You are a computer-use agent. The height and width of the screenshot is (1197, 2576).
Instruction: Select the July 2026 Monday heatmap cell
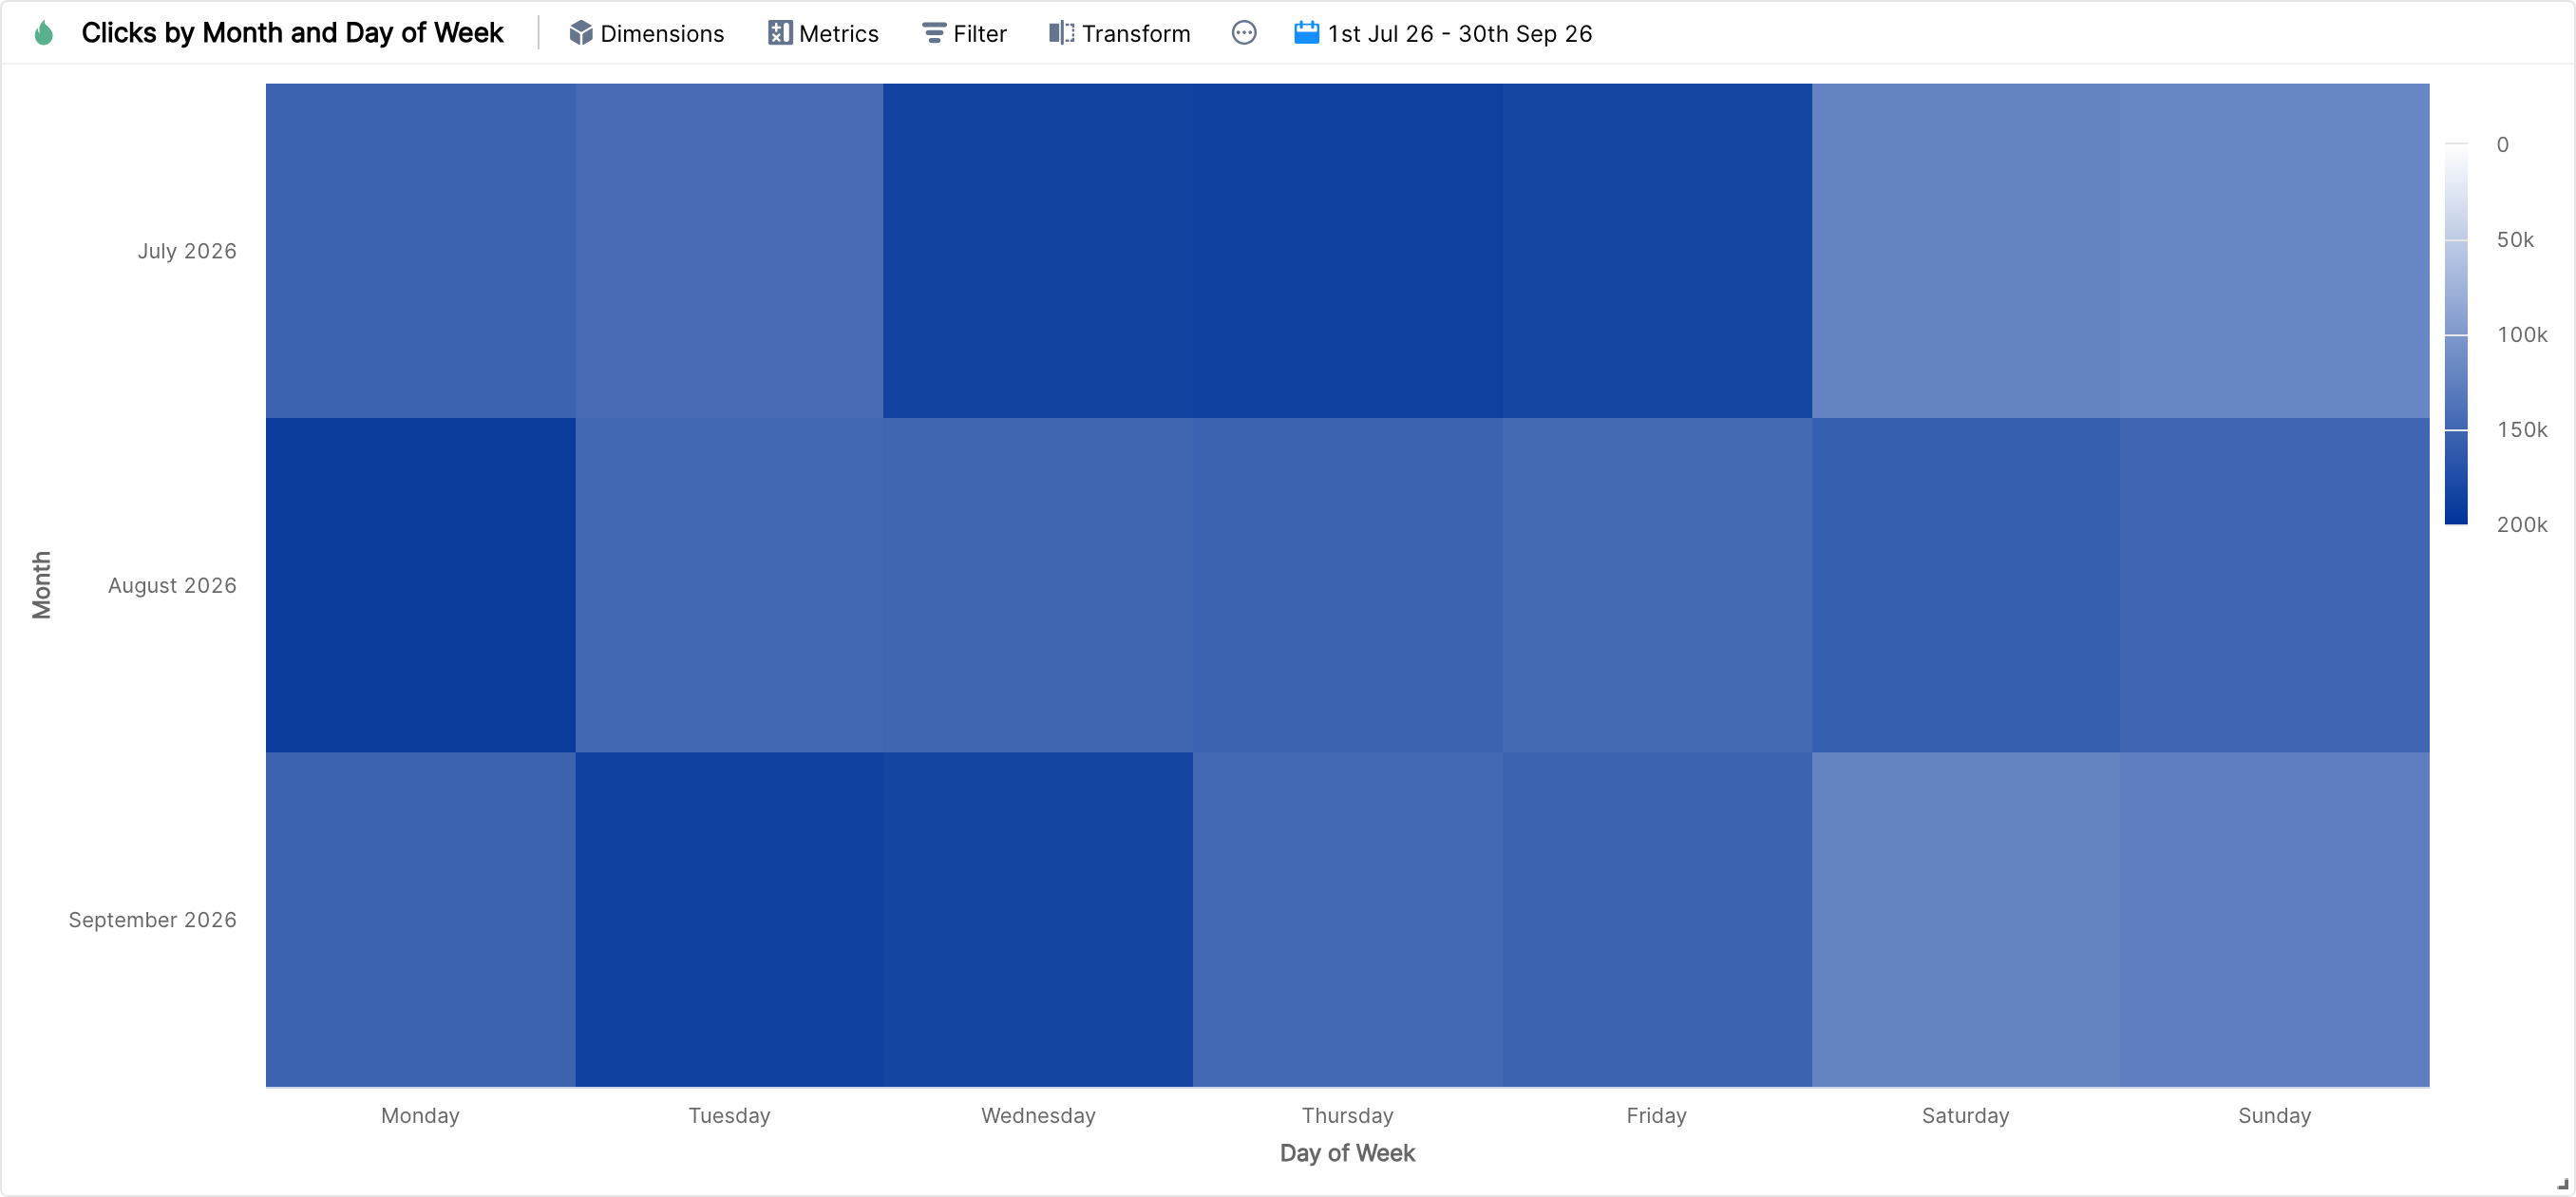point(420,251)
